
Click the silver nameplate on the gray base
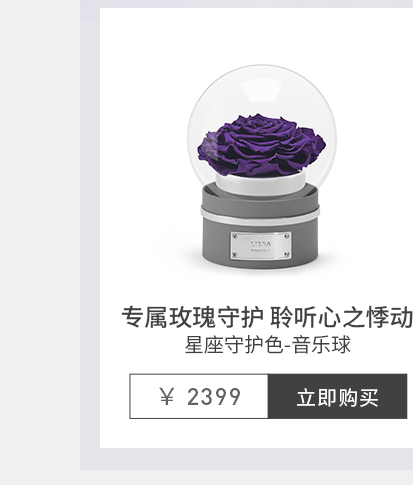pos(261,245)
